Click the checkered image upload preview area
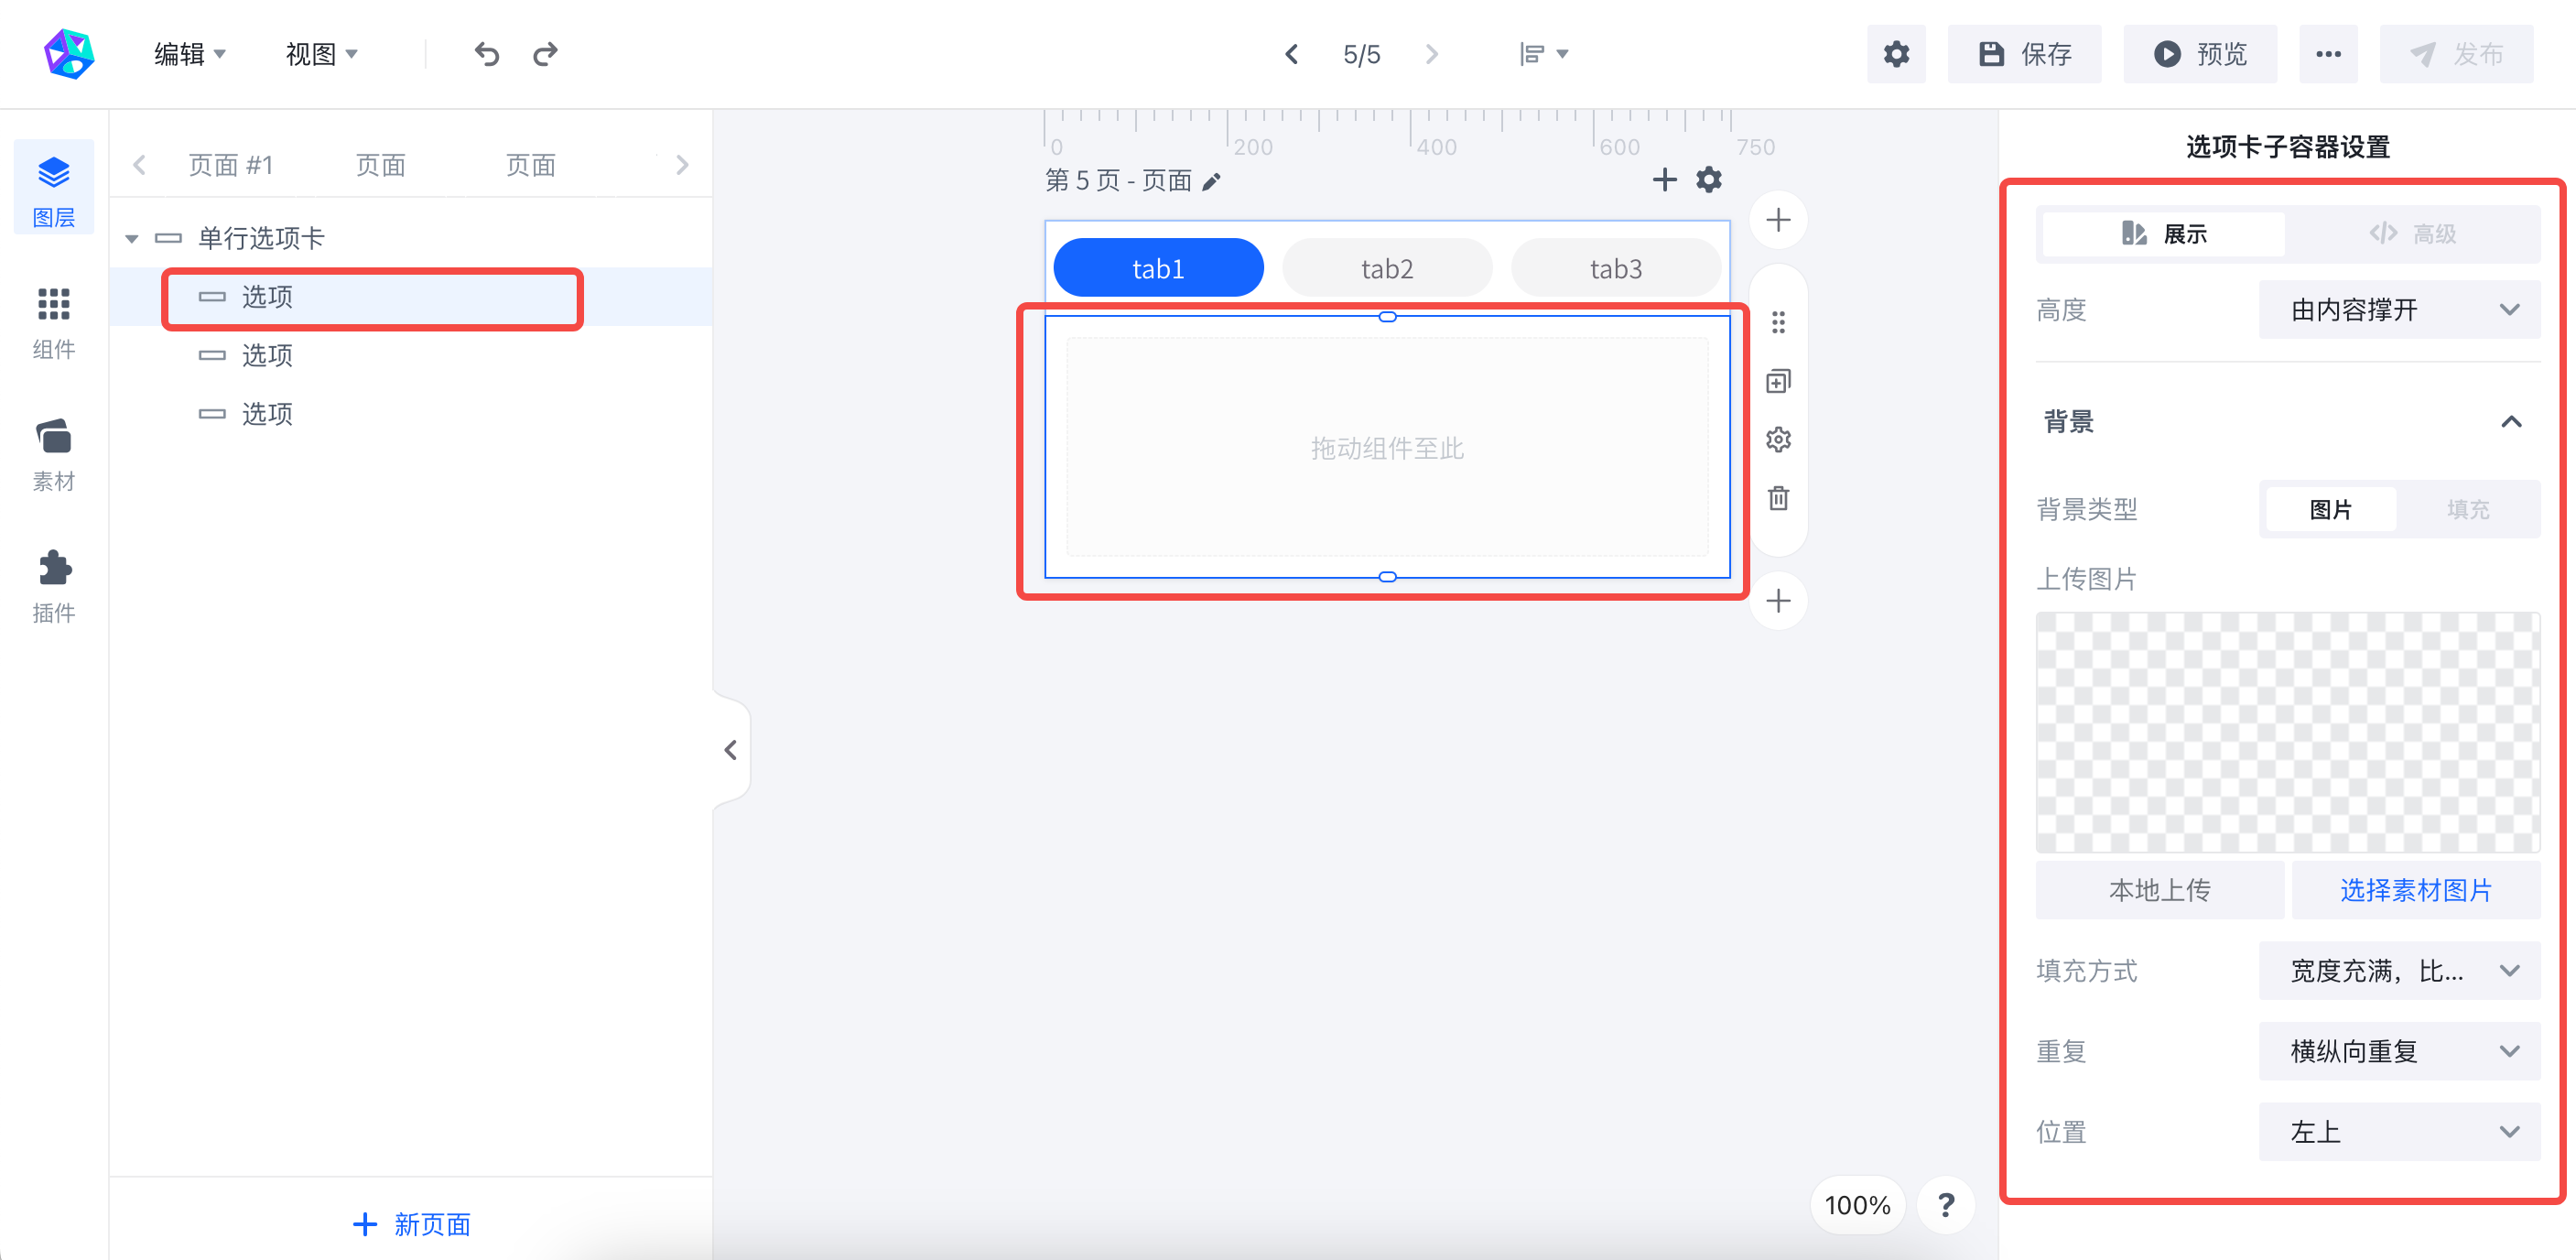The height and width of the screenshot is (1260, 2576). point(2288,732)
